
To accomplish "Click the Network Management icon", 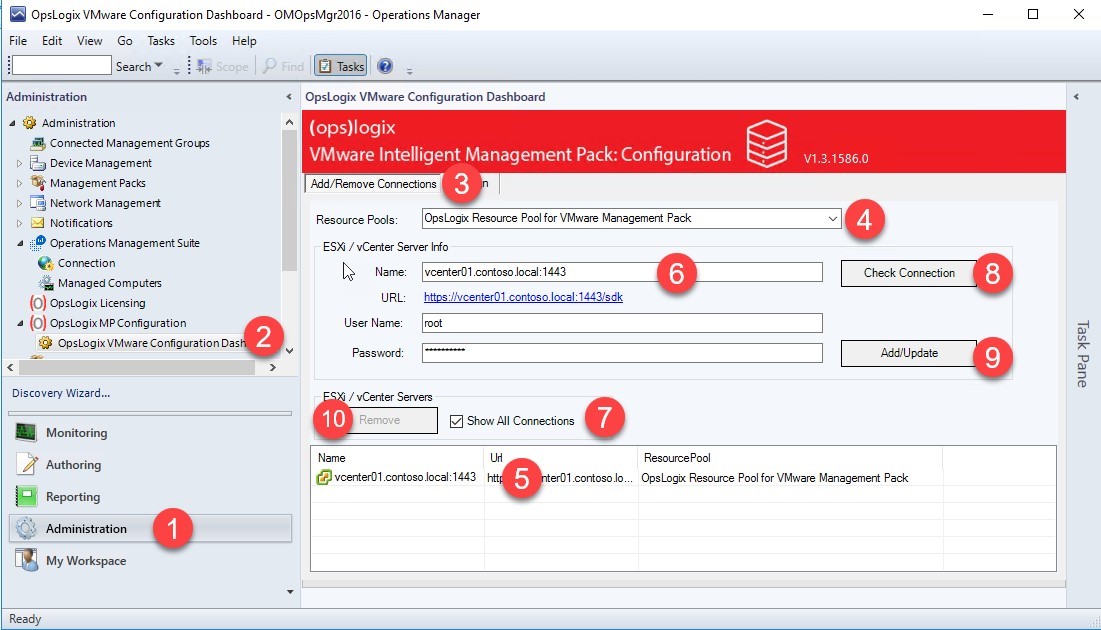I will pyautogui.click(x=38, y=203).
